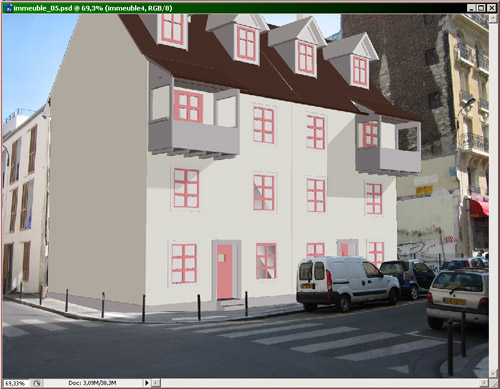Close the immeuble_05.psd document window
This screenshot has width=500, height=389.
[x=492, y=8]
